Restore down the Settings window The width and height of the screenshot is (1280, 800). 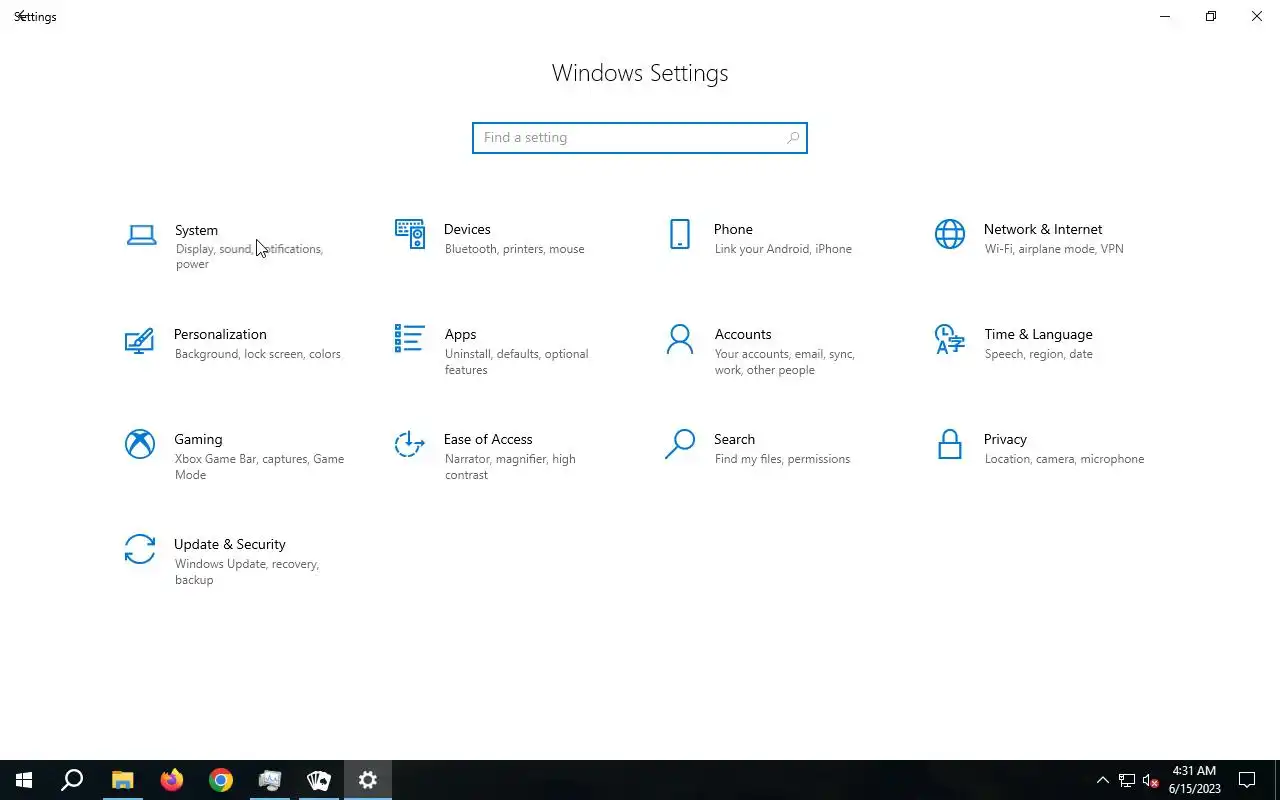(1211, 17)
